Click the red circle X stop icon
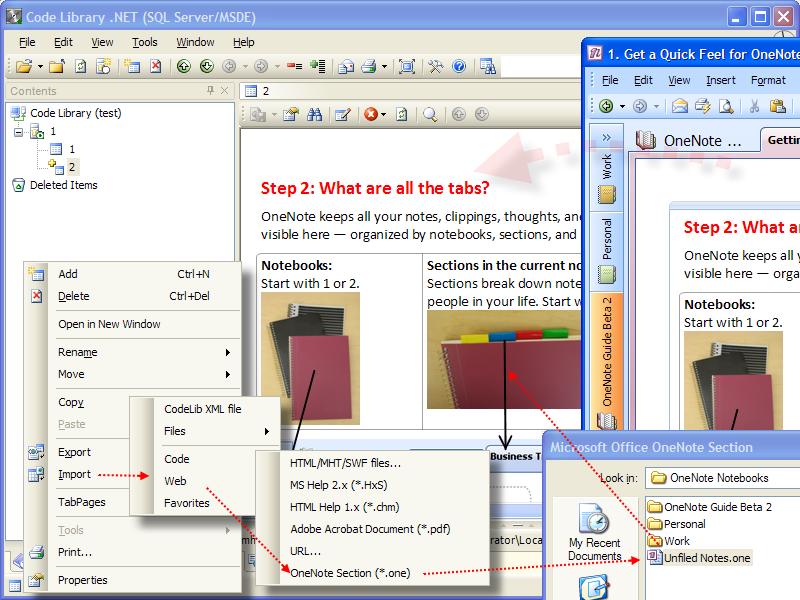Screen dimensions: 800x600 click(x=371, y=114)
